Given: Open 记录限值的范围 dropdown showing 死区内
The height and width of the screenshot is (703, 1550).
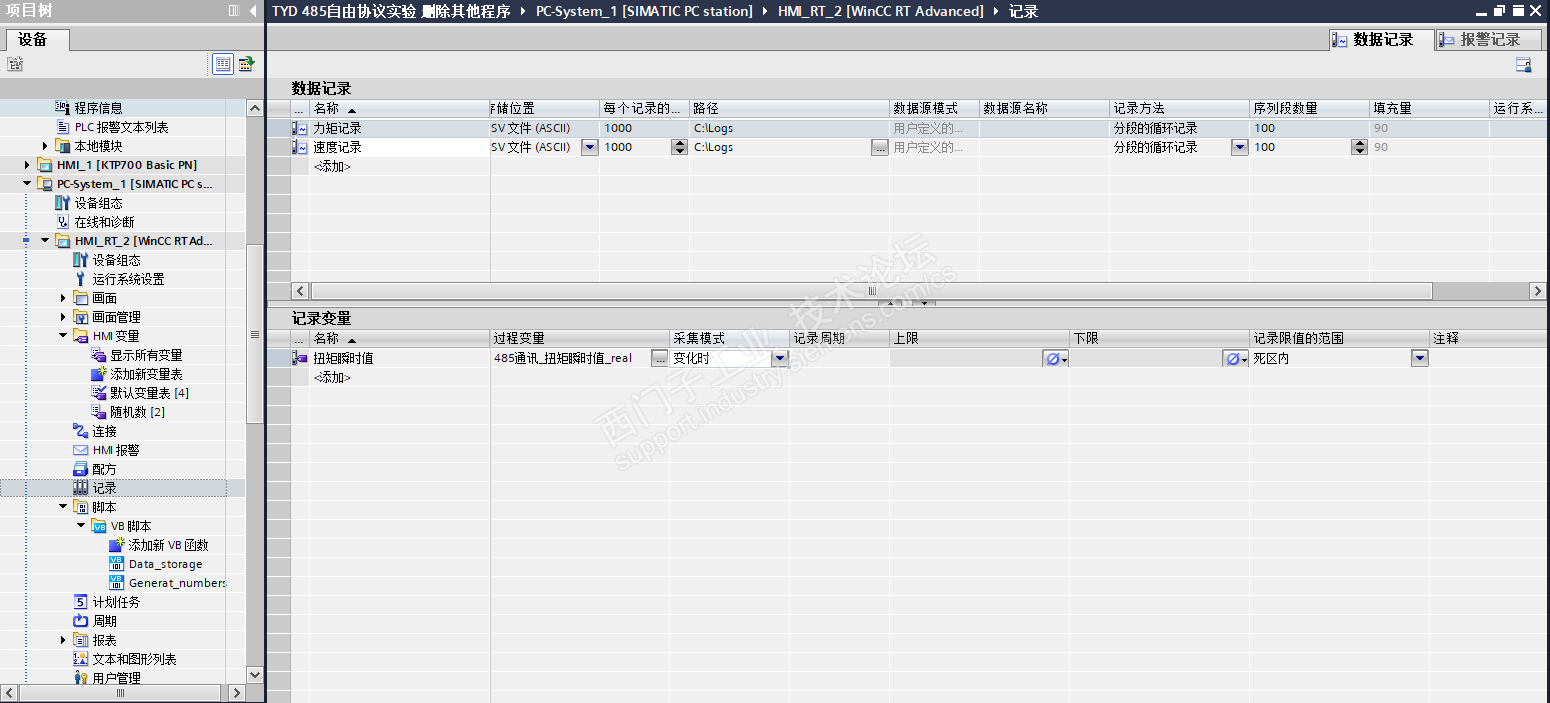Looking at the screenshot, I should pos(1419,358).
